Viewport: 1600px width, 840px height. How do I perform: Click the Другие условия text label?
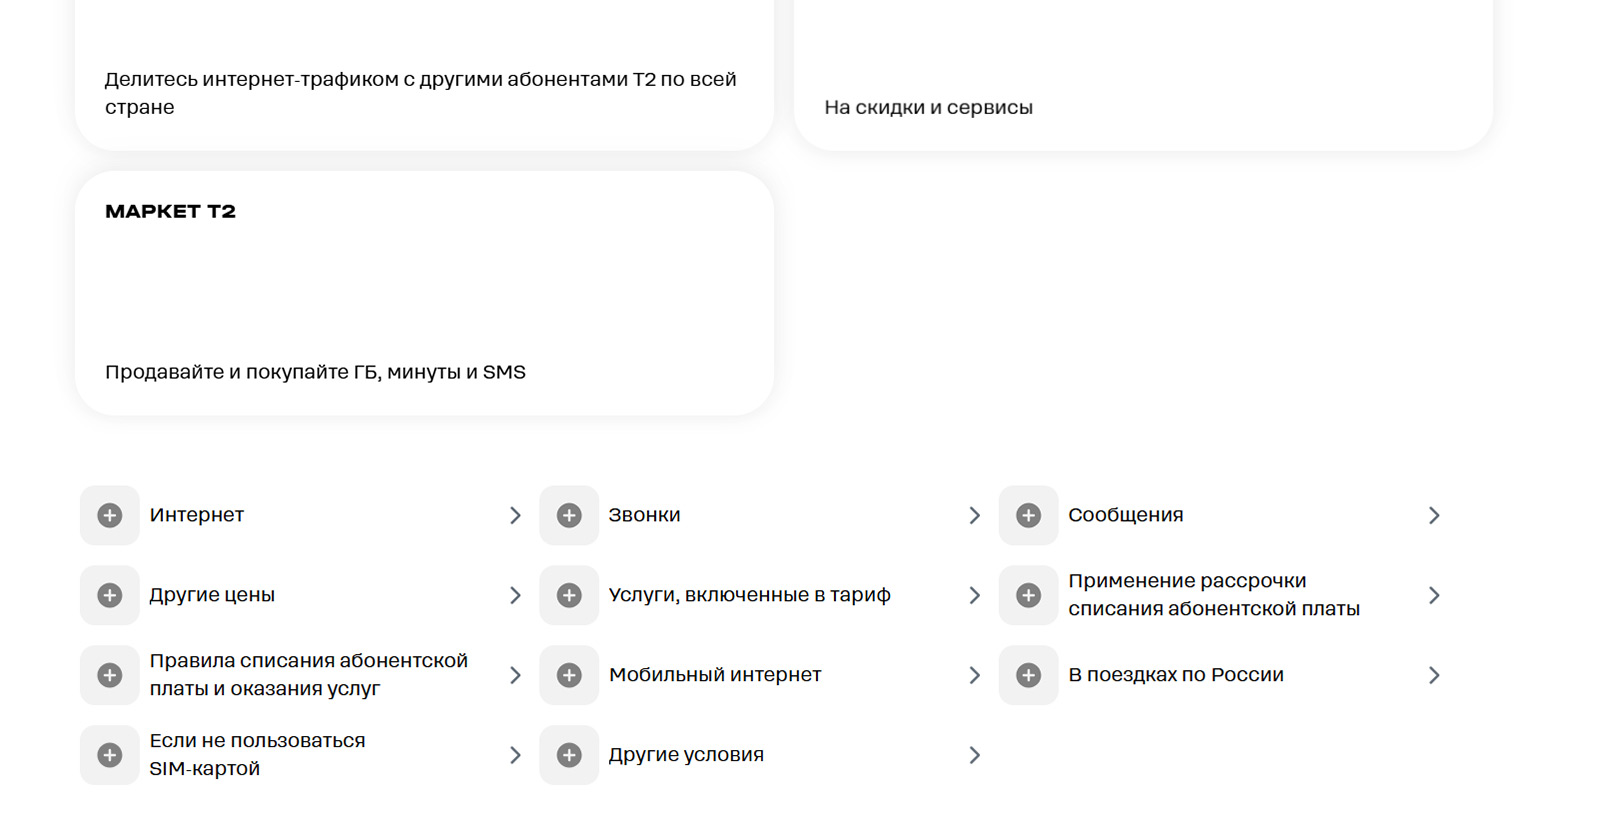click(686, 755)
